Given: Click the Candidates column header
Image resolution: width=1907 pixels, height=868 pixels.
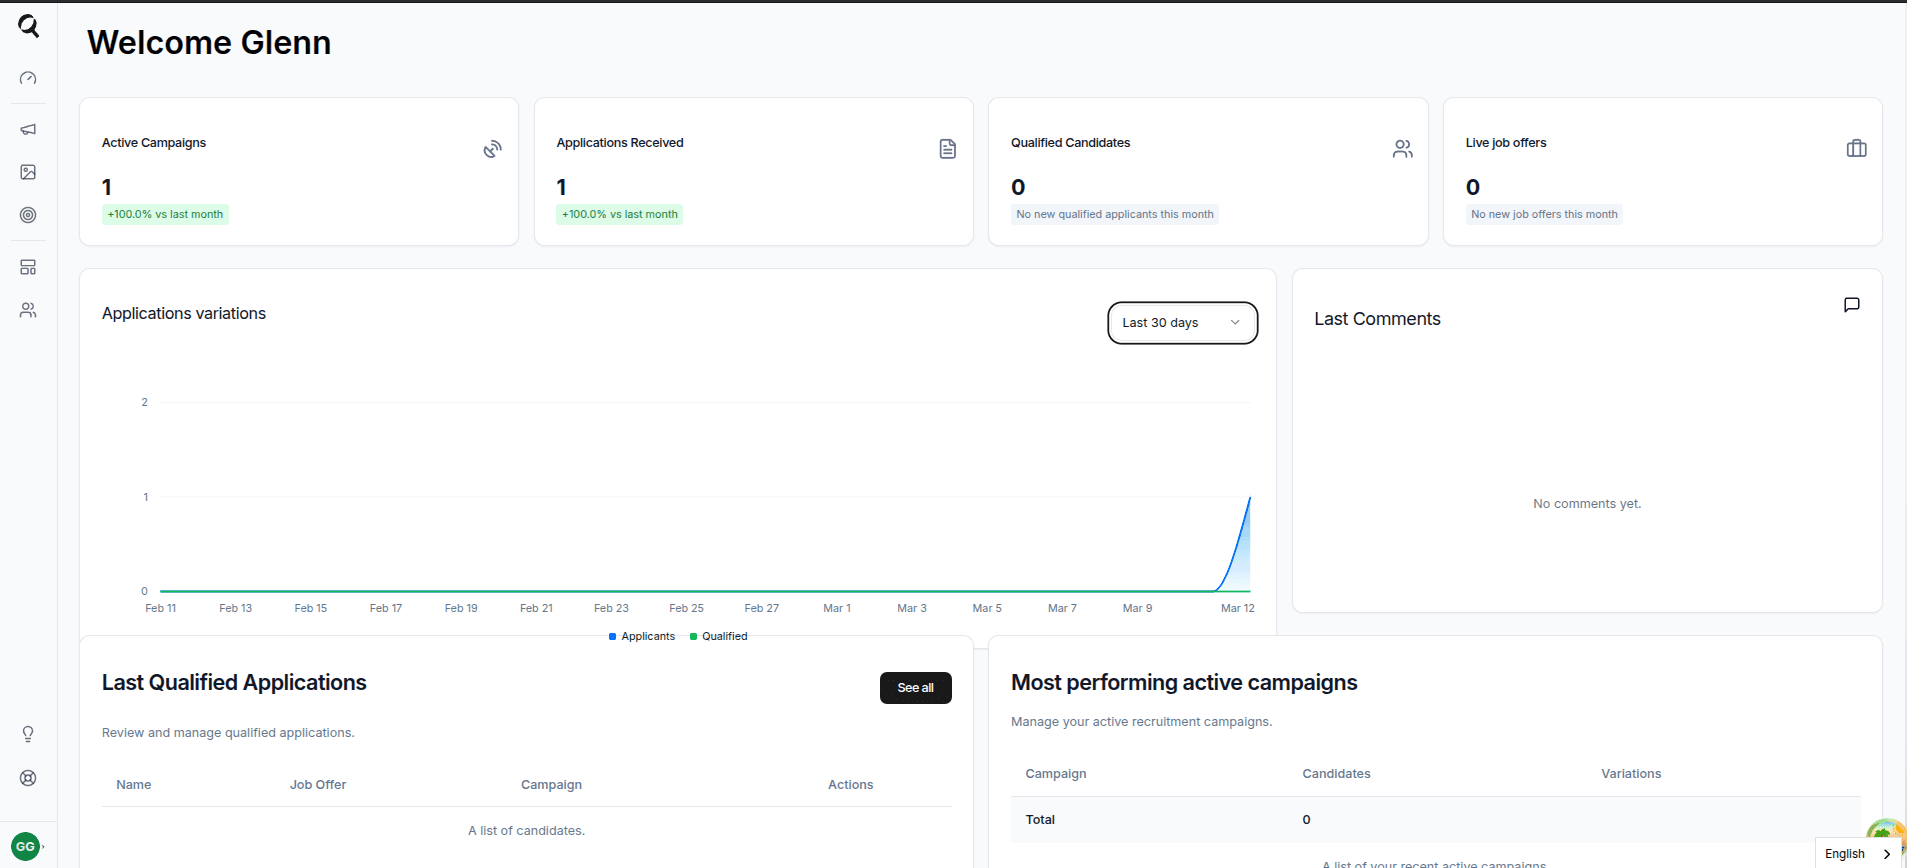Looking at the screenshot, I should pyautogui.click(x=1336, y=774).
